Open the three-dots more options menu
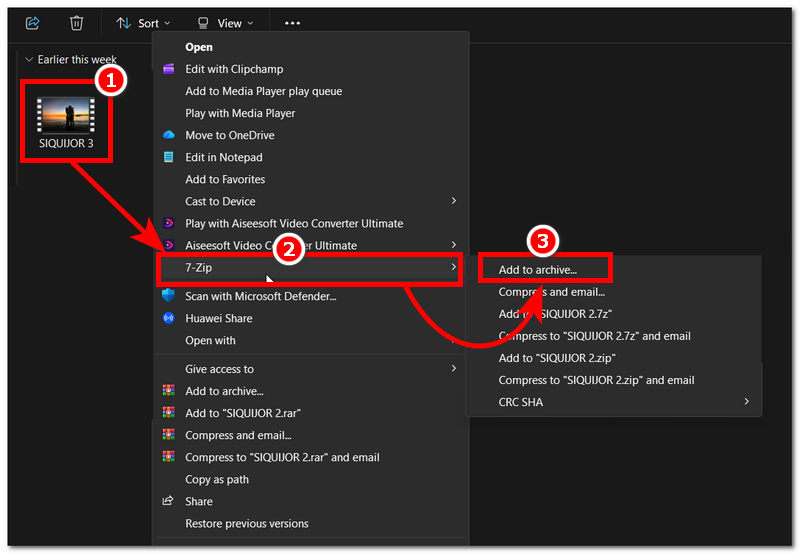This screenshot has width=800, height=554. pyautogui.click(x=292, y=23)
